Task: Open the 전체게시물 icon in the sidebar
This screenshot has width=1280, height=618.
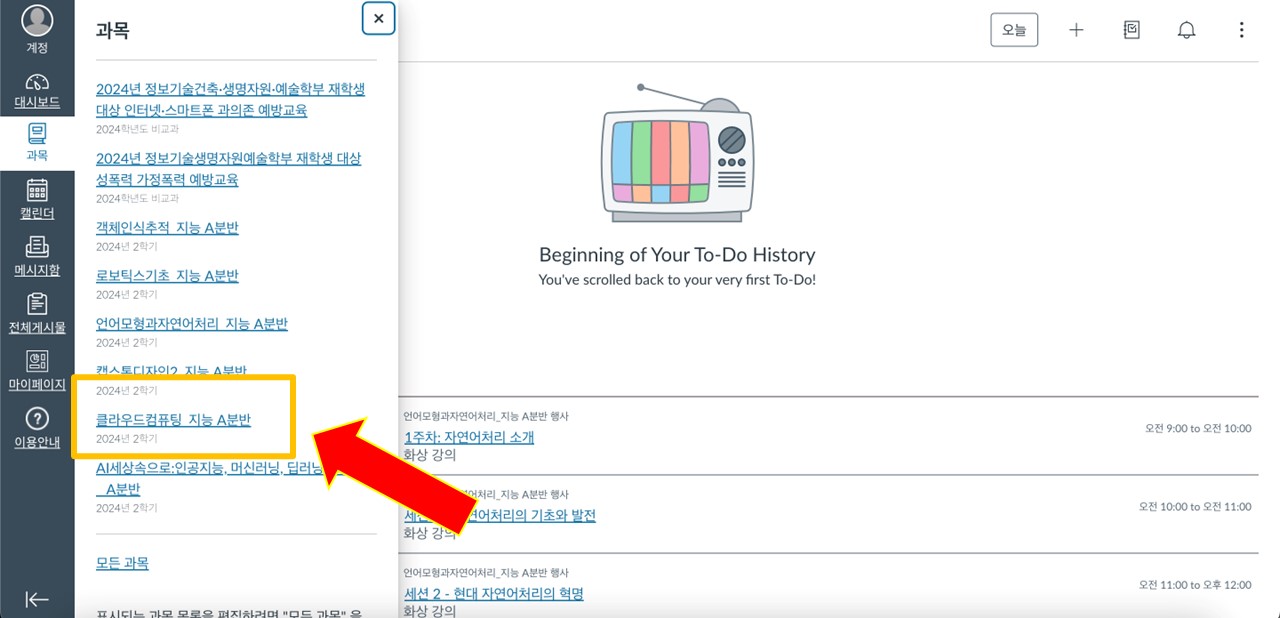Action: coord(37,310)
